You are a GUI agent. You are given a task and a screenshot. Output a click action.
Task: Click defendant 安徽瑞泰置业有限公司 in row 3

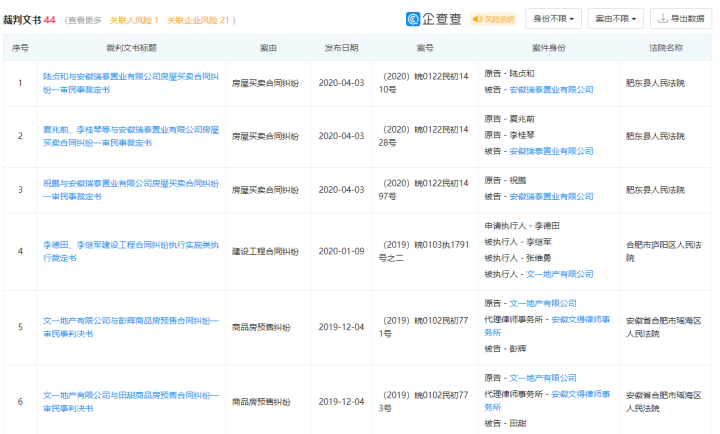click(x=551, y=197)
